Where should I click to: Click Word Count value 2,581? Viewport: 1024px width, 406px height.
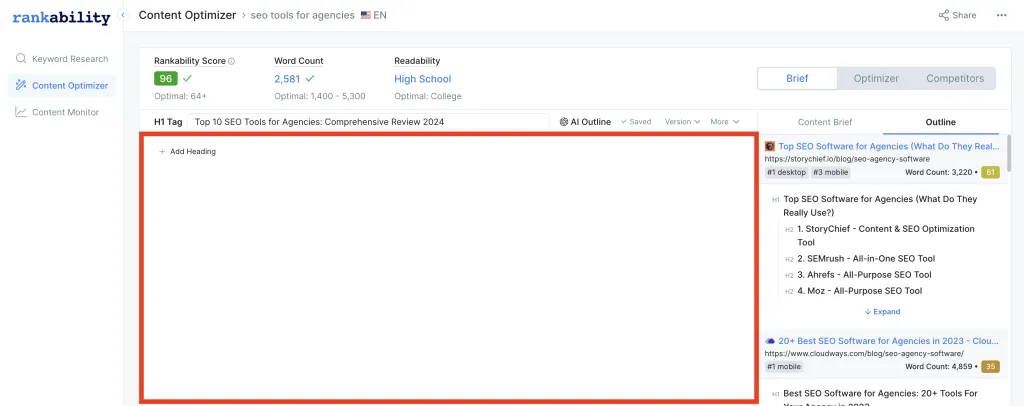click(x=287, y=79)
